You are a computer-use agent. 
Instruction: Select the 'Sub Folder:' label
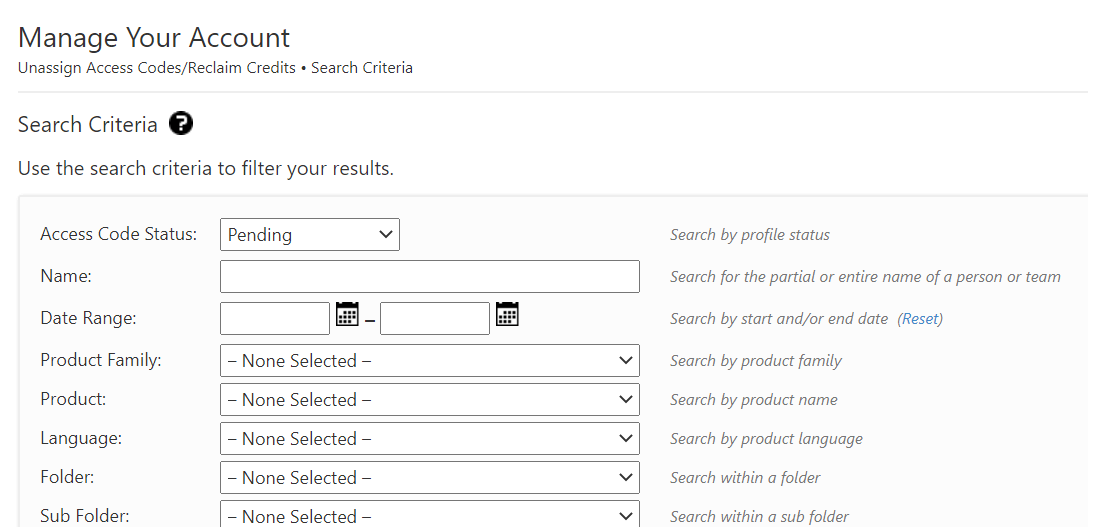[85, 516]
